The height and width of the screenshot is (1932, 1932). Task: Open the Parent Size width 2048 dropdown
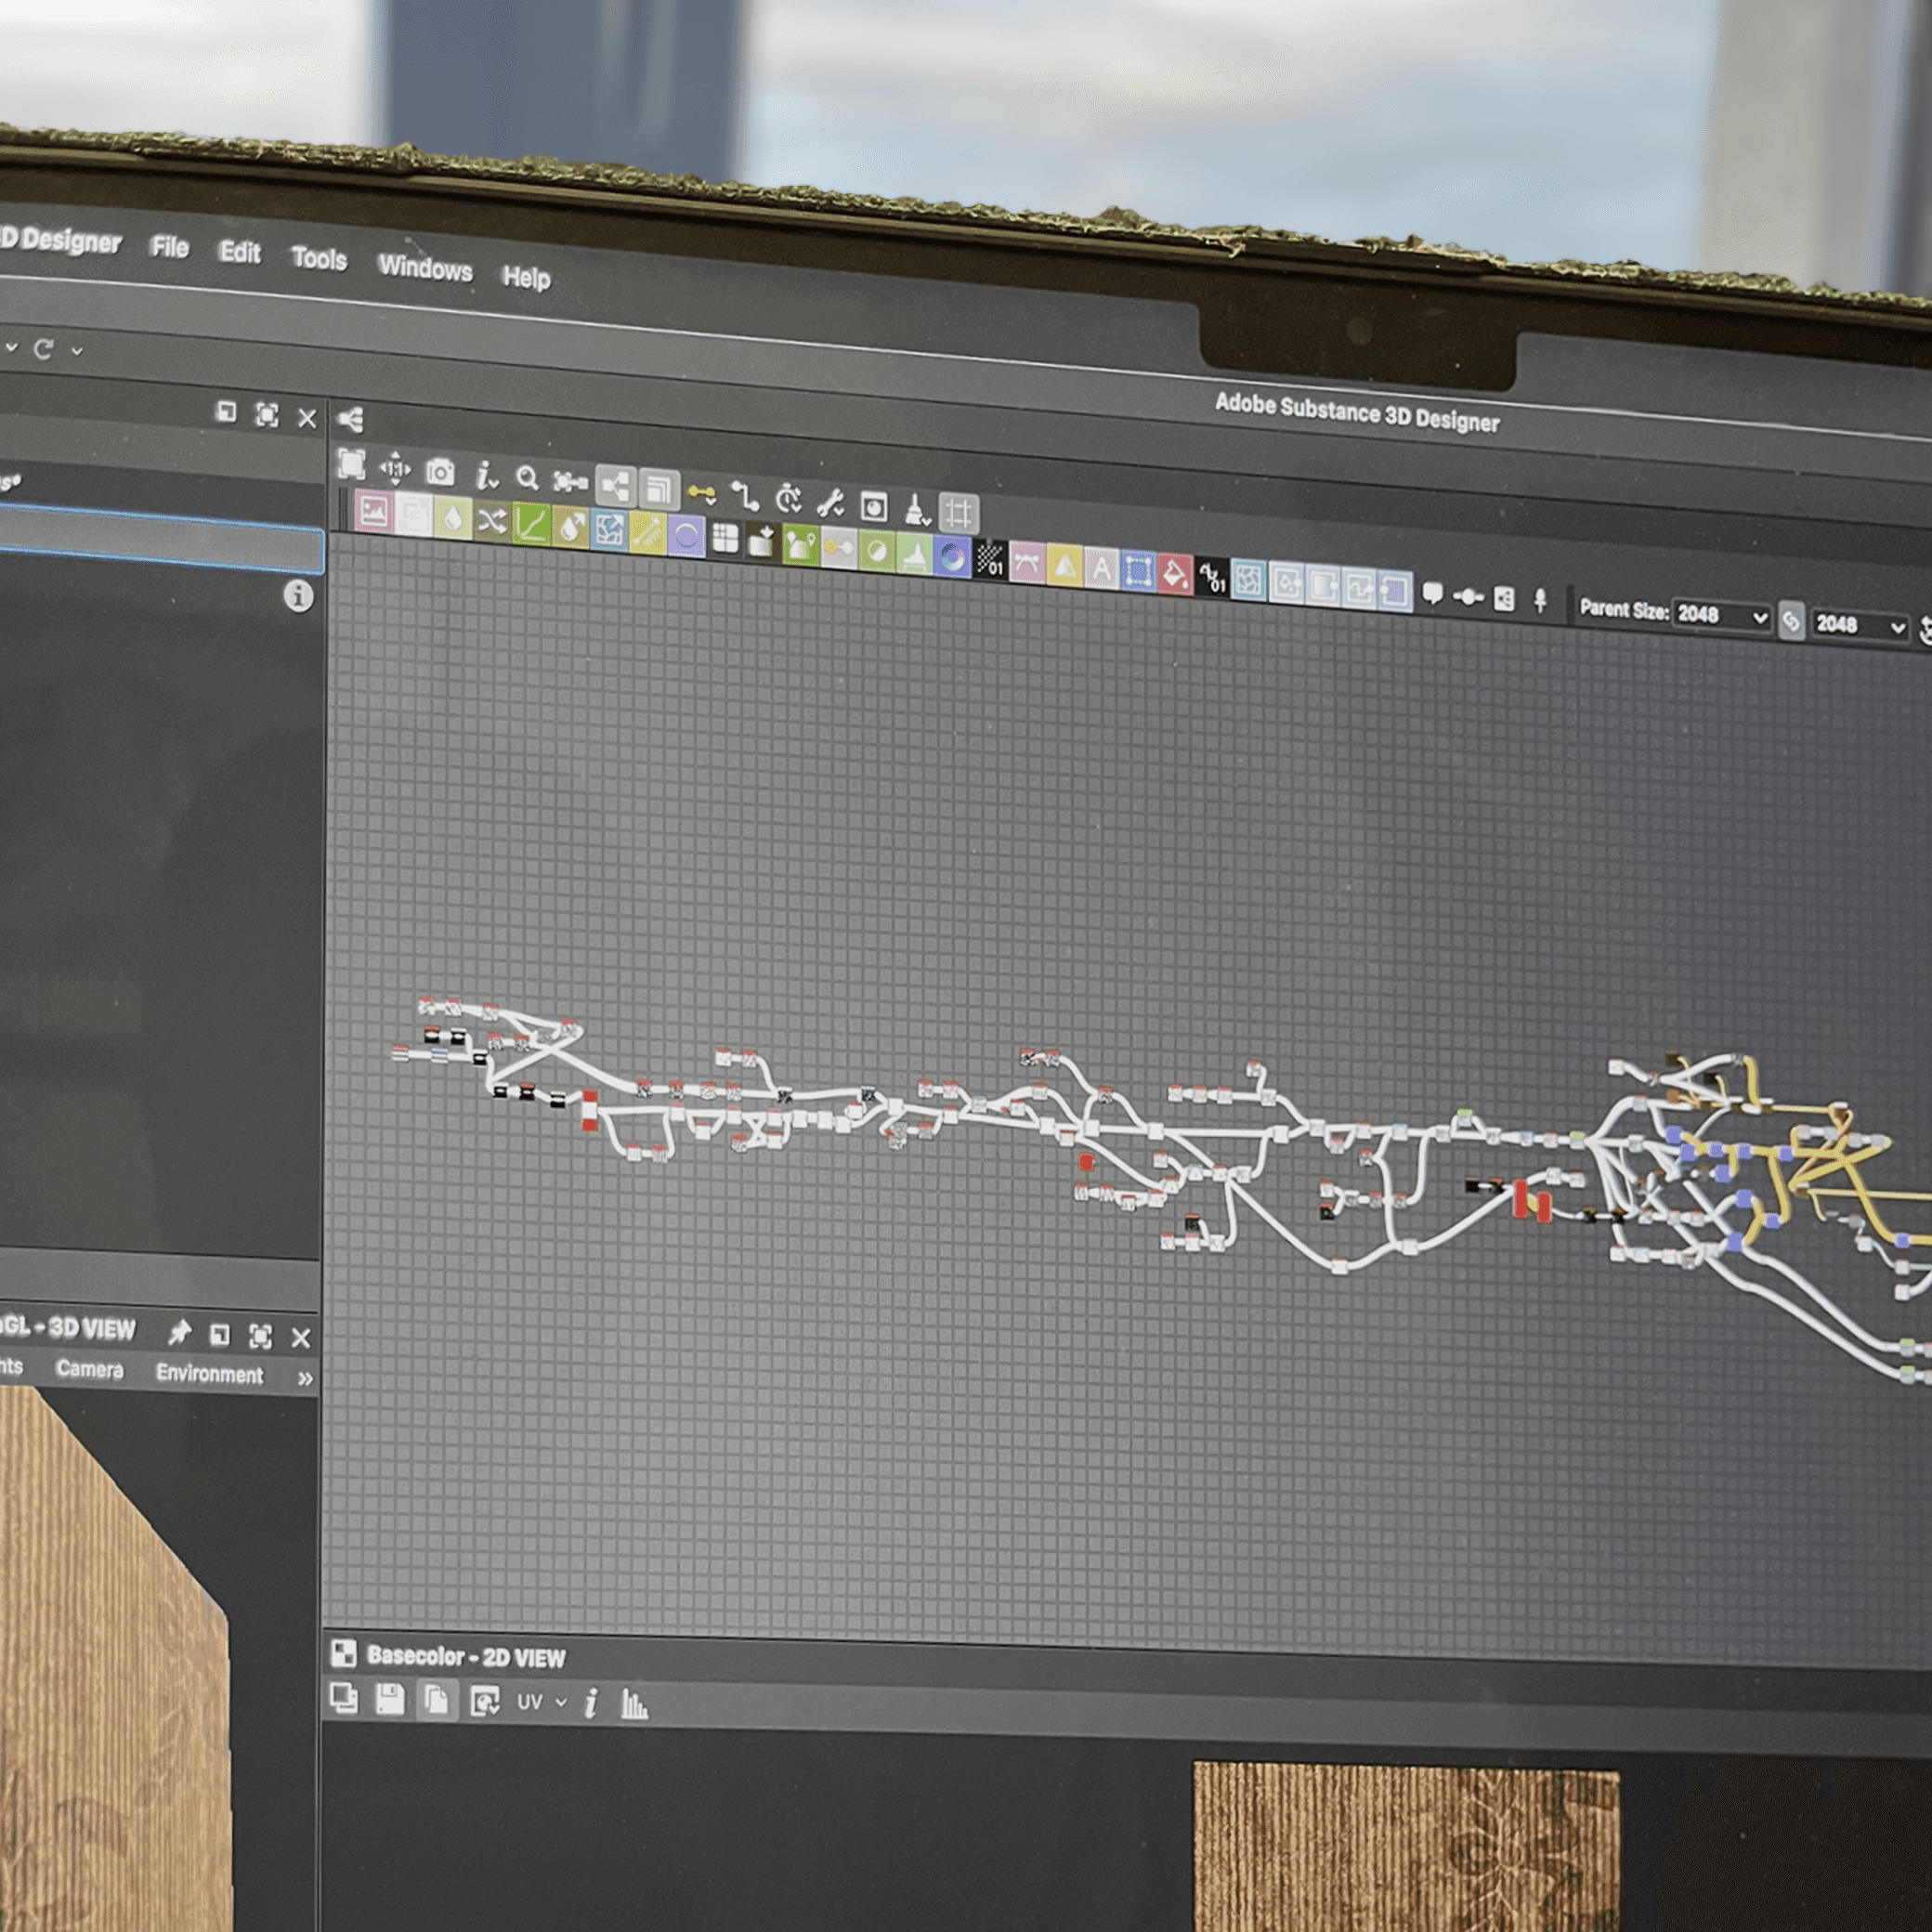(1721, 616)
